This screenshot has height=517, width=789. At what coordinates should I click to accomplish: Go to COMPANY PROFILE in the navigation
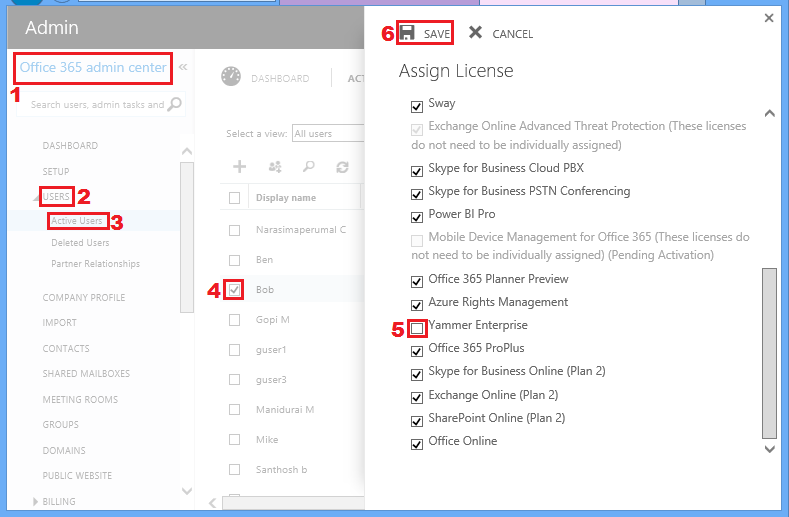click(x=84, y=298)
